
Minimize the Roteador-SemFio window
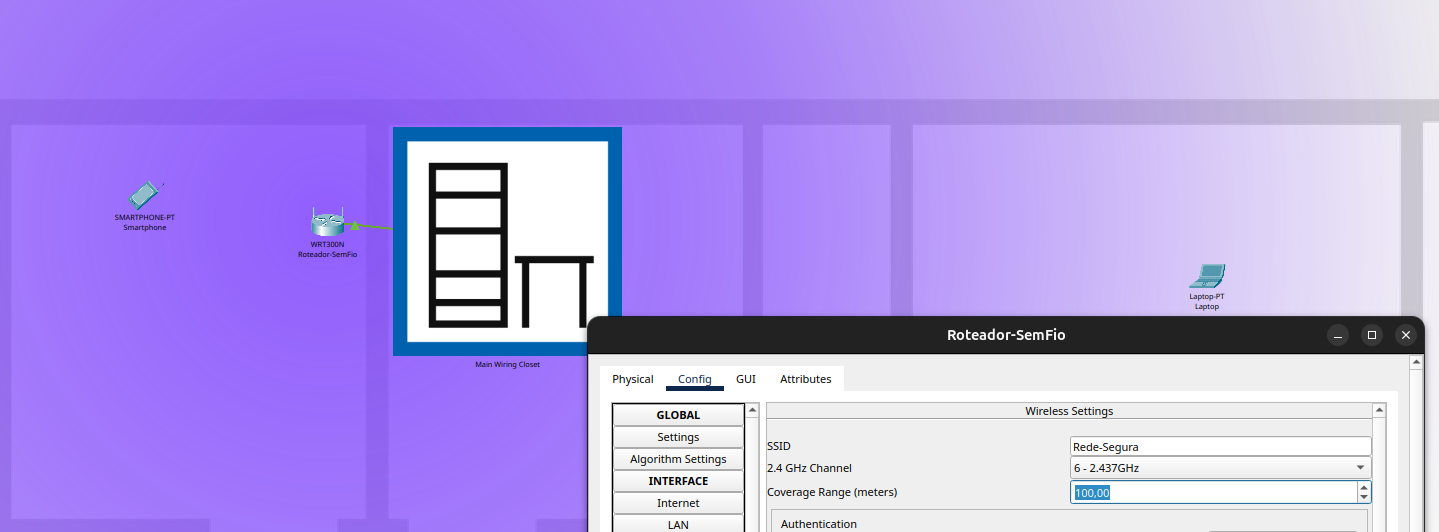1338,335
